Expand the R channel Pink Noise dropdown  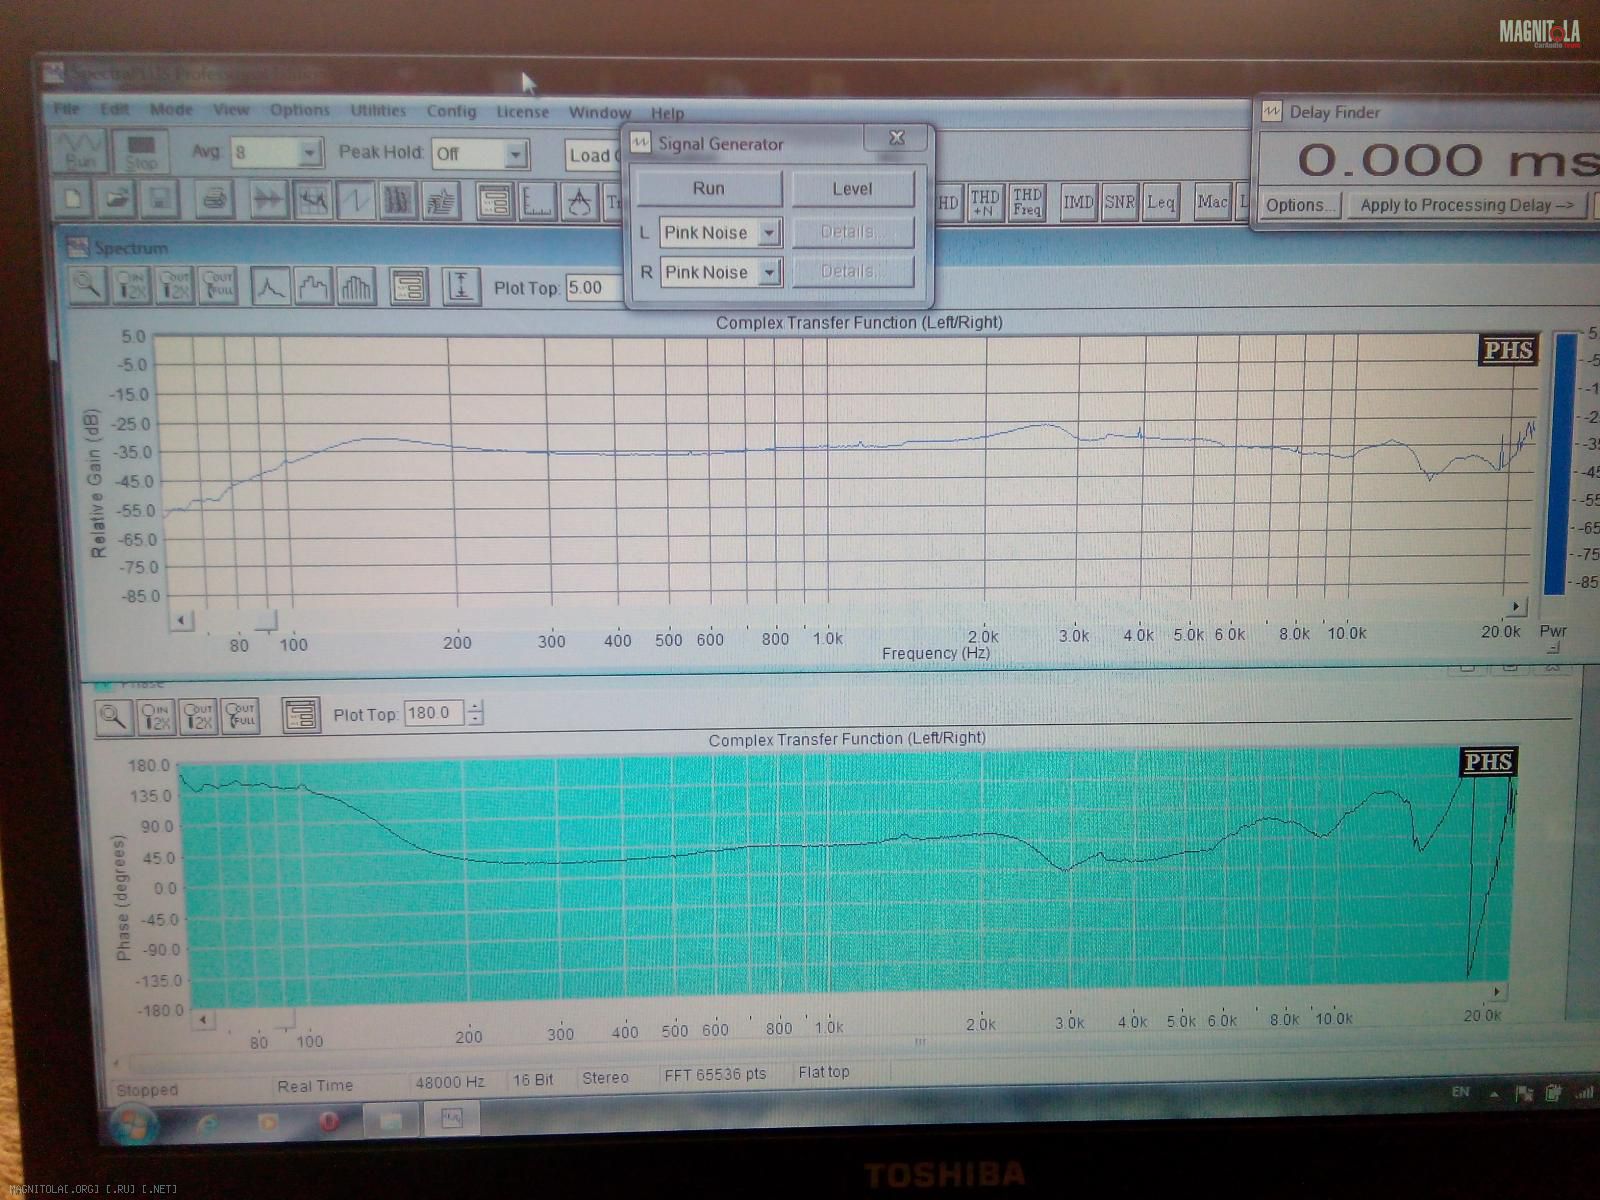pos(769,272)
